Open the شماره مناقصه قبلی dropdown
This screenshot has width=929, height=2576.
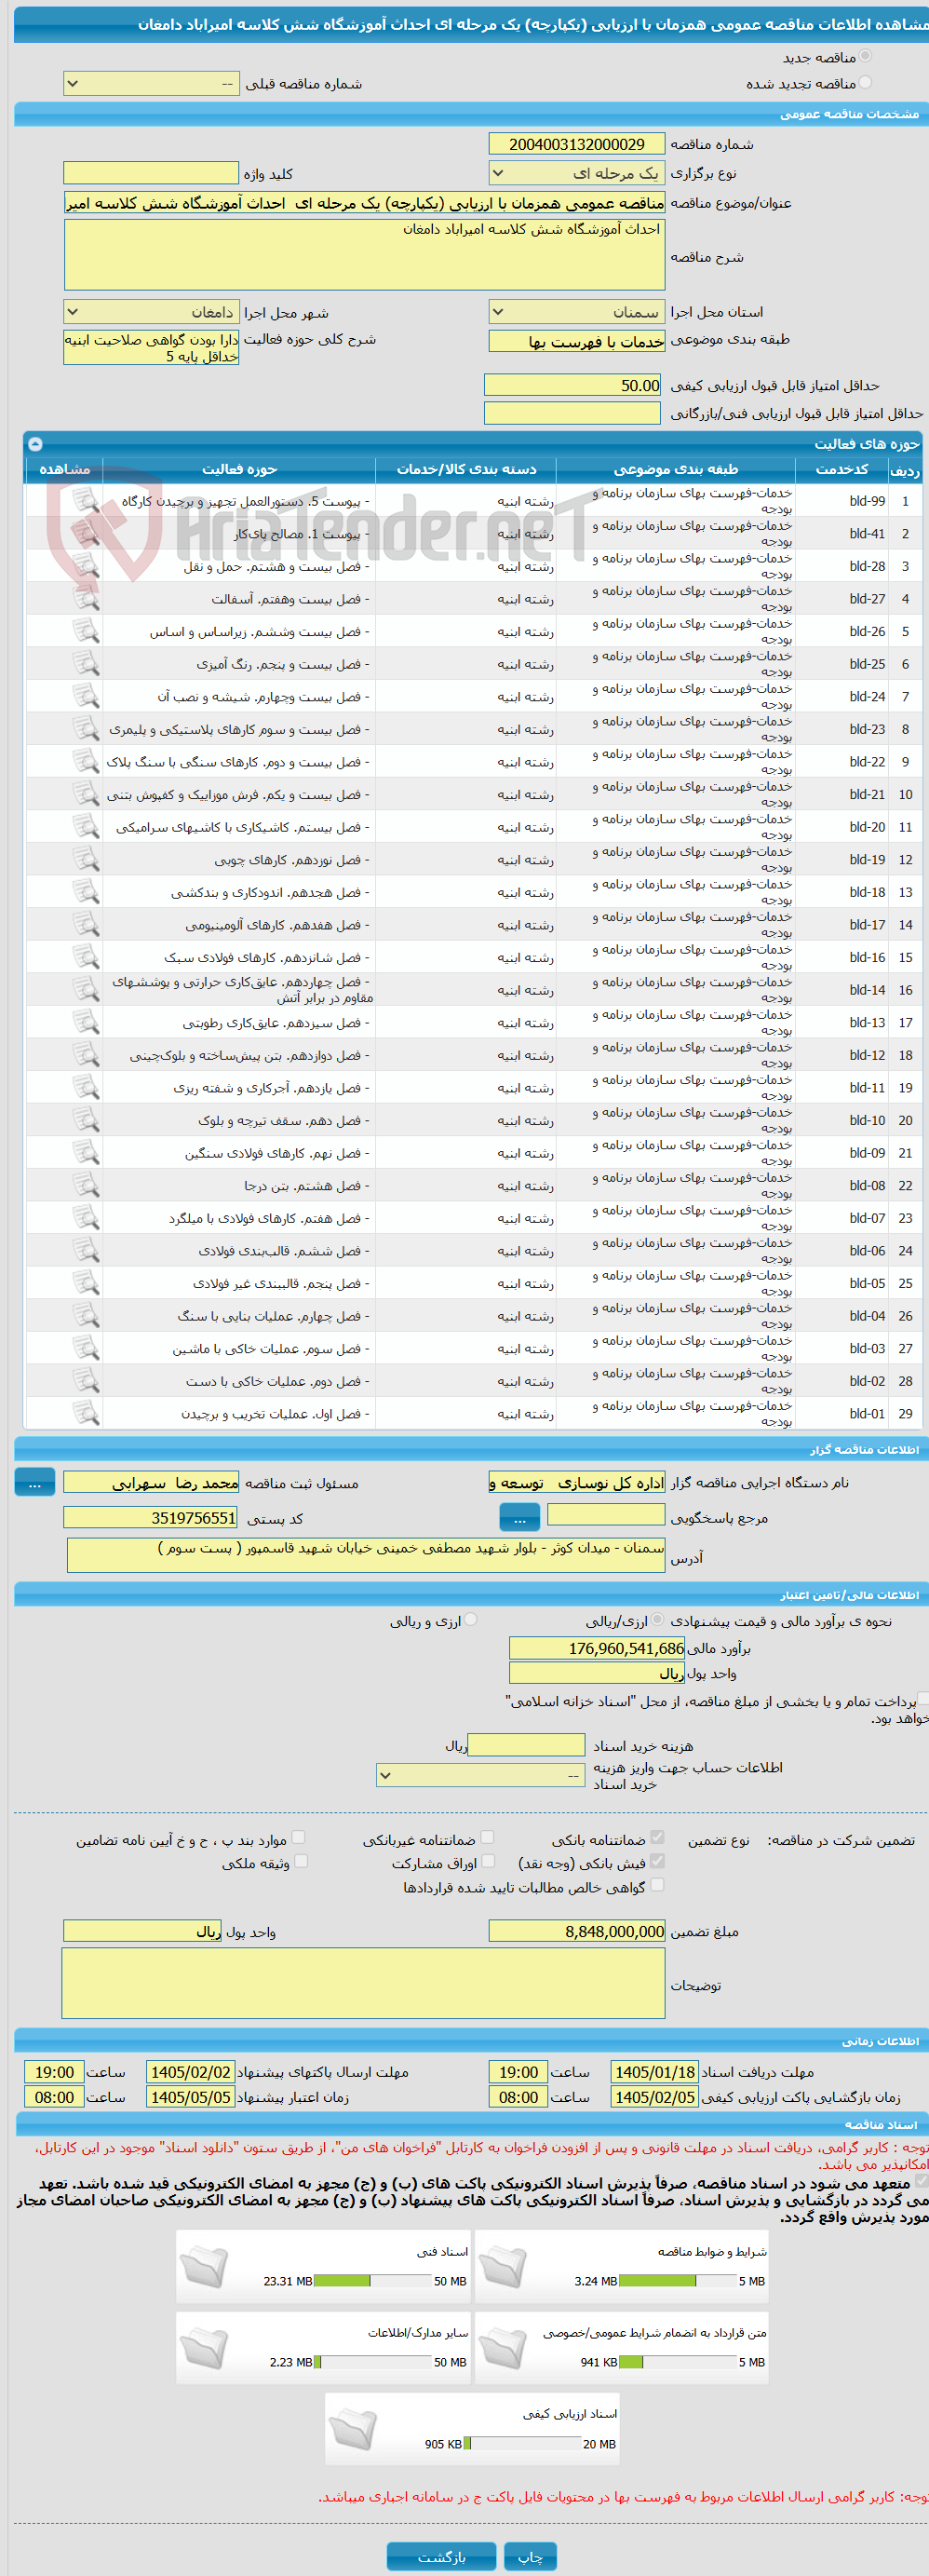(151, 84)
